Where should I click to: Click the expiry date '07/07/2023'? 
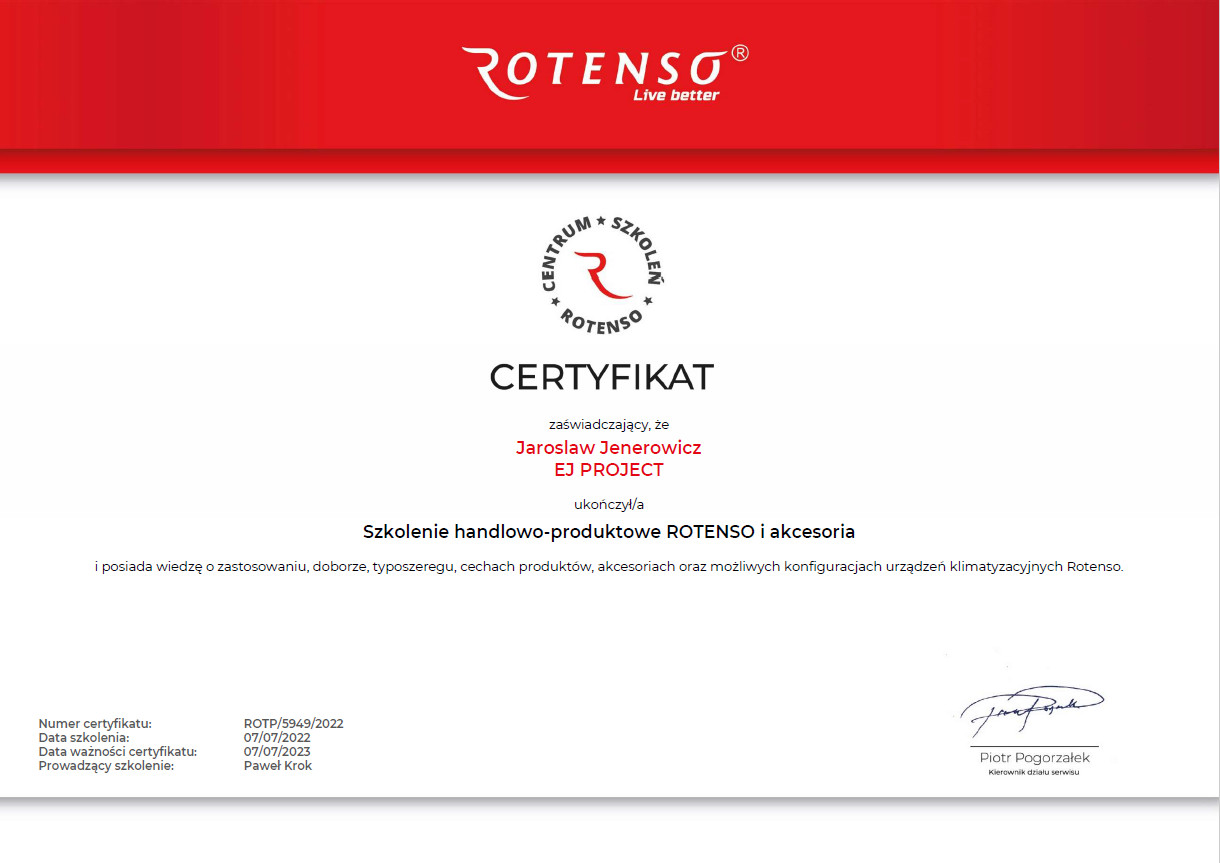(x=277, y=751)
